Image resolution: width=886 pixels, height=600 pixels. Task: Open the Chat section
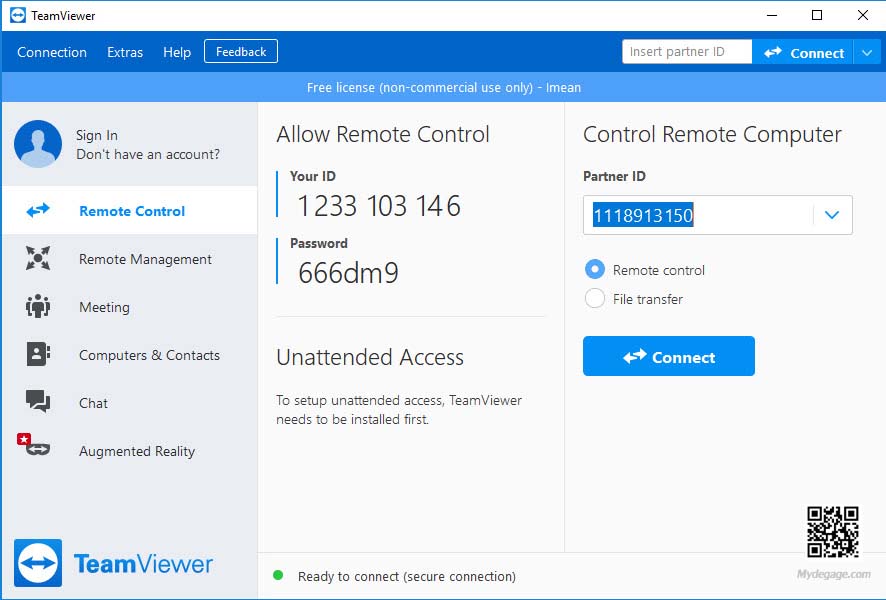(130, 403)
